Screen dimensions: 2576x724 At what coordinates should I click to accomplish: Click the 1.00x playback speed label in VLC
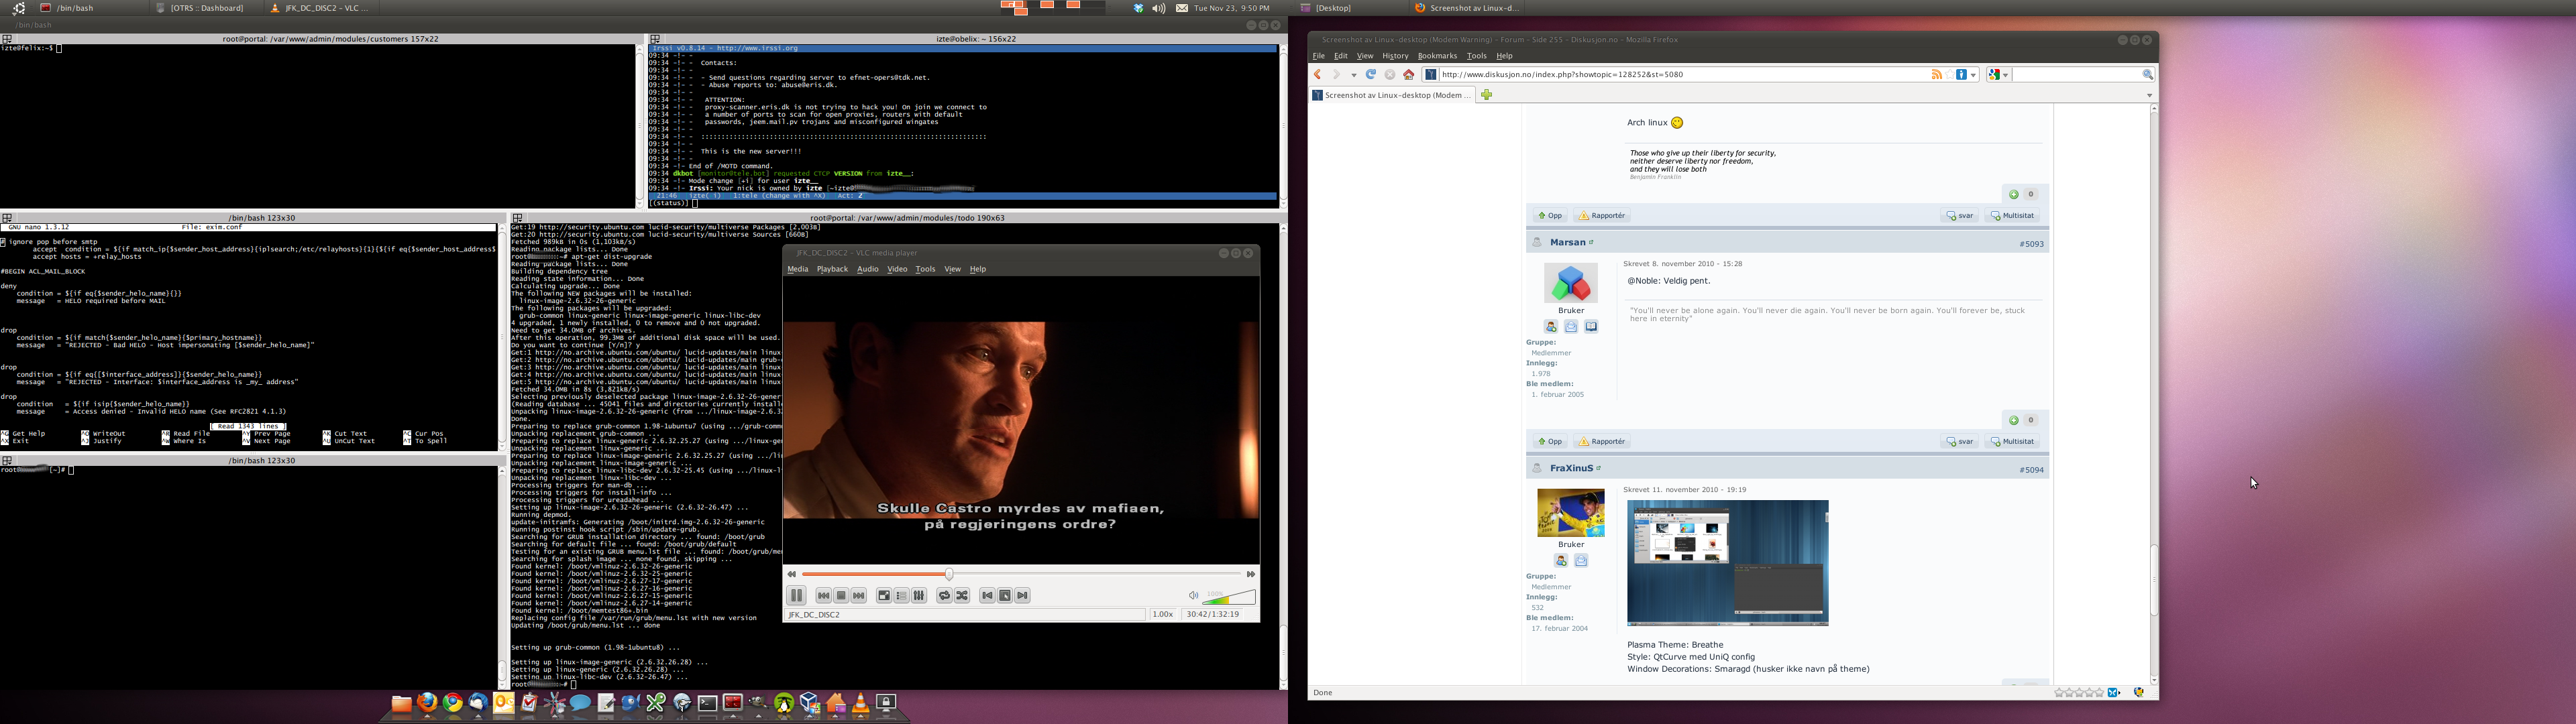pos(1163,615)
